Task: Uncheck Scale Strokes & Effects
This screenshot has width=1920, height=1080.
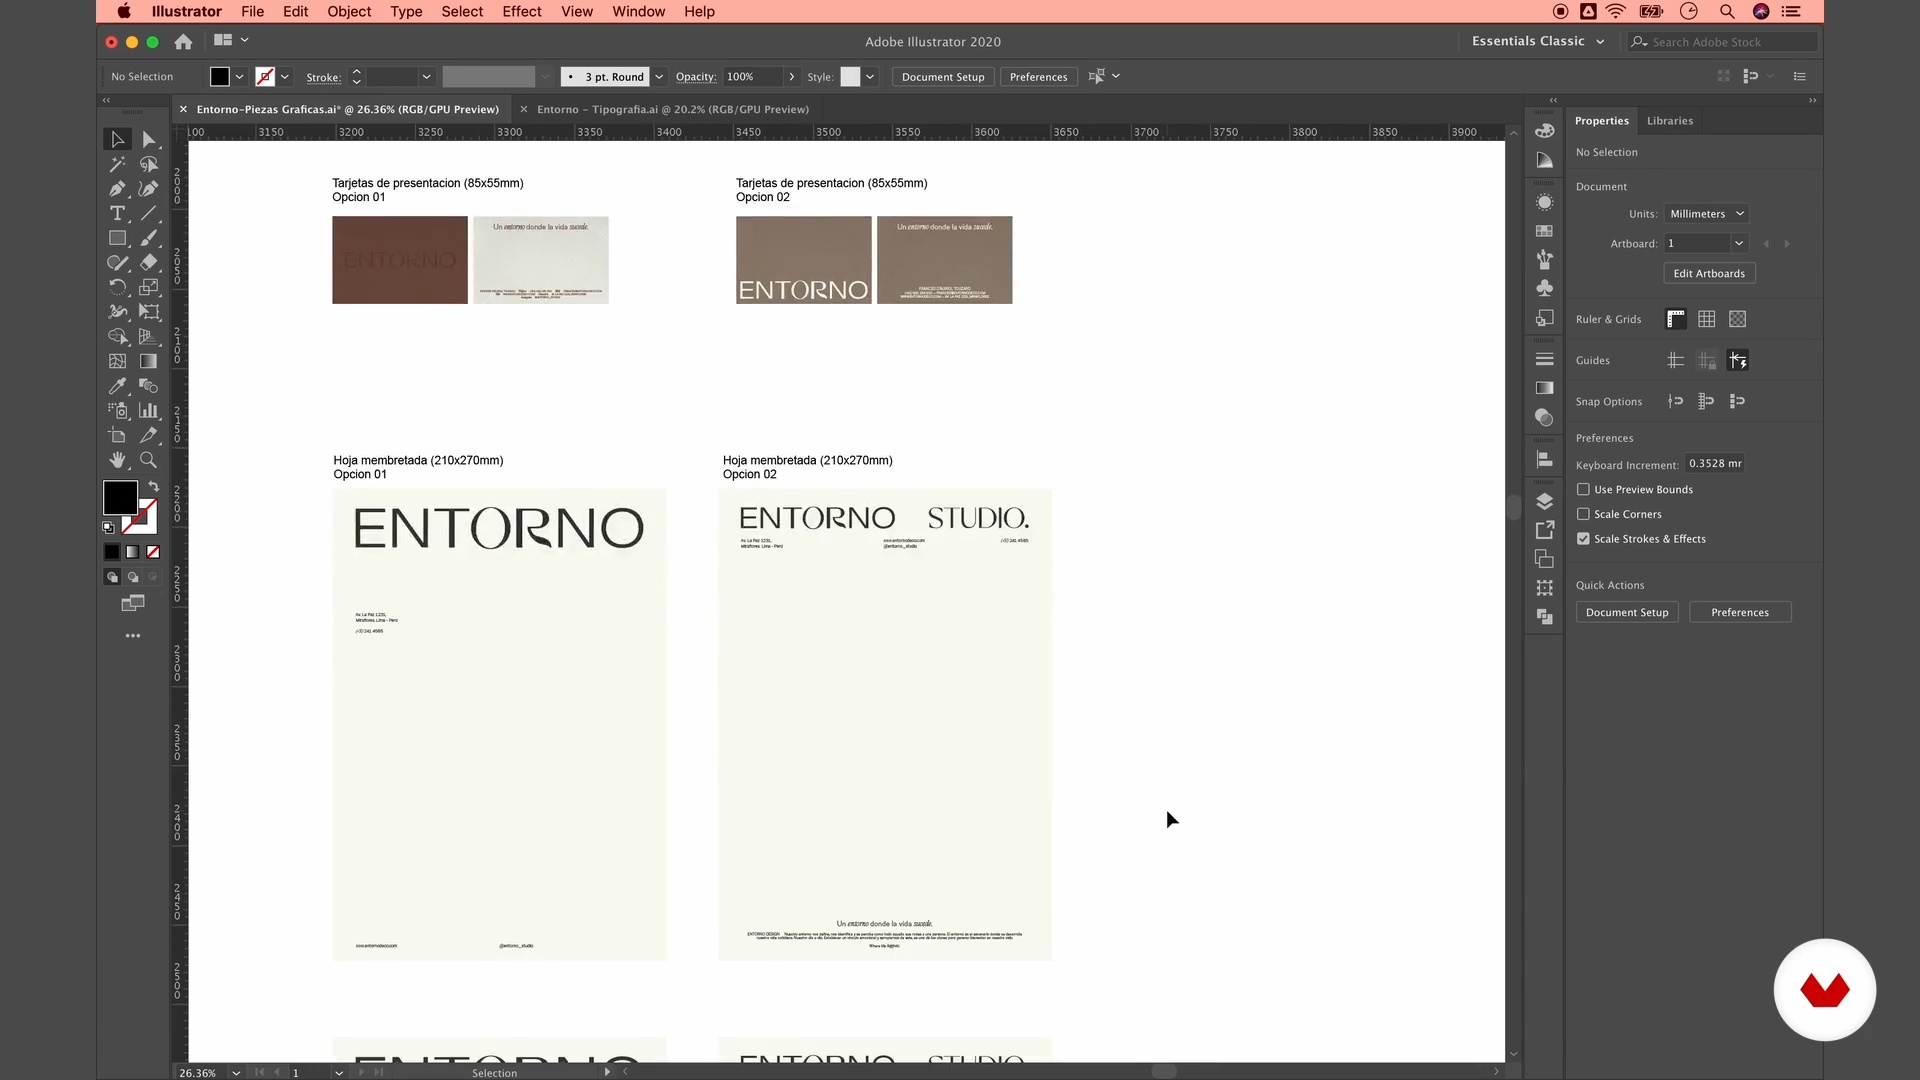Action: tap(1583, 539)
